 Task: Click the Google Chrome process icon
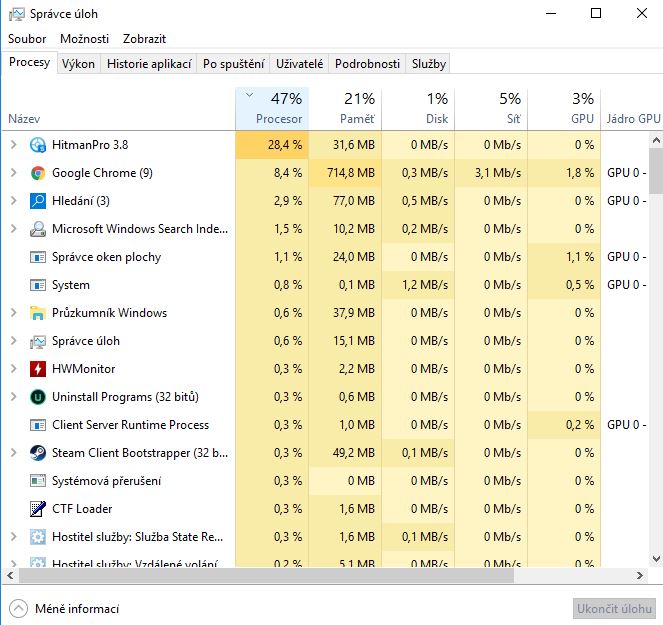click(38, 173)
